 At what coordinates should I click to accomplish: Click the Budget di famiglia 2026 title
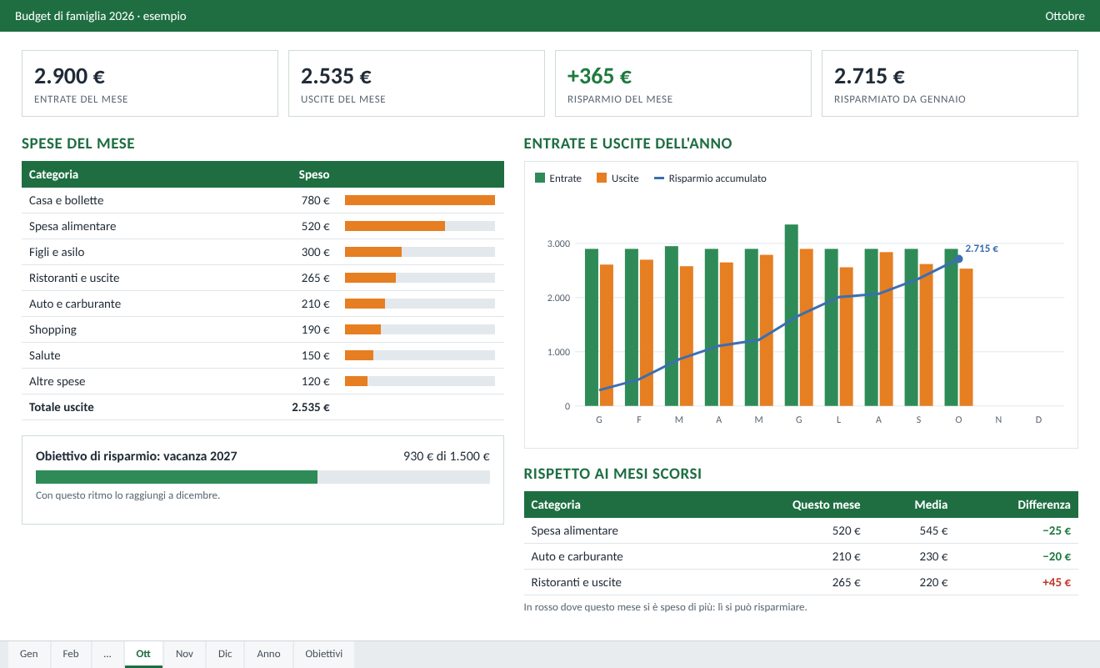(100, 15)
